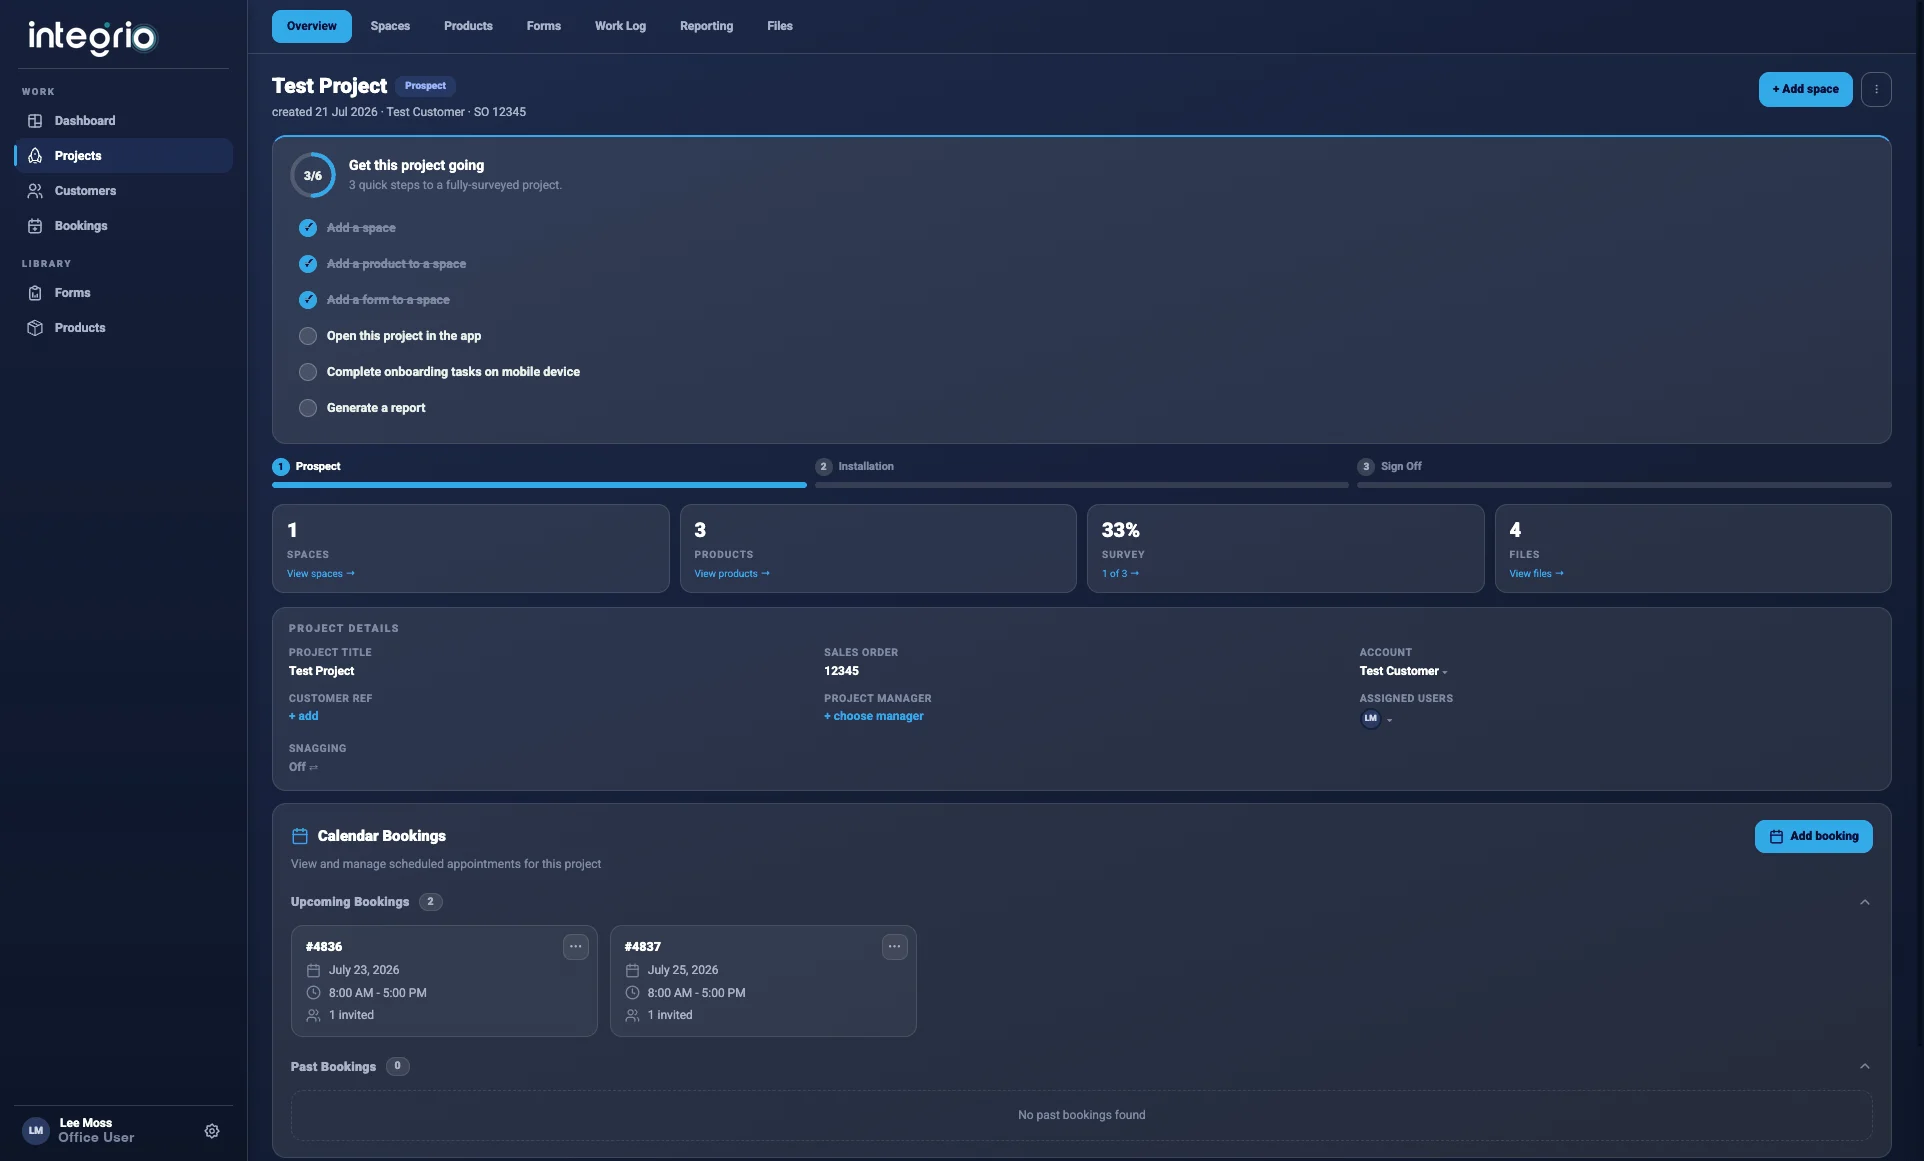Collapse the Past Bookings section
The width and height of the screenshot is (1924, 1161).
pyautogui.click(x=1865, y=1066)
